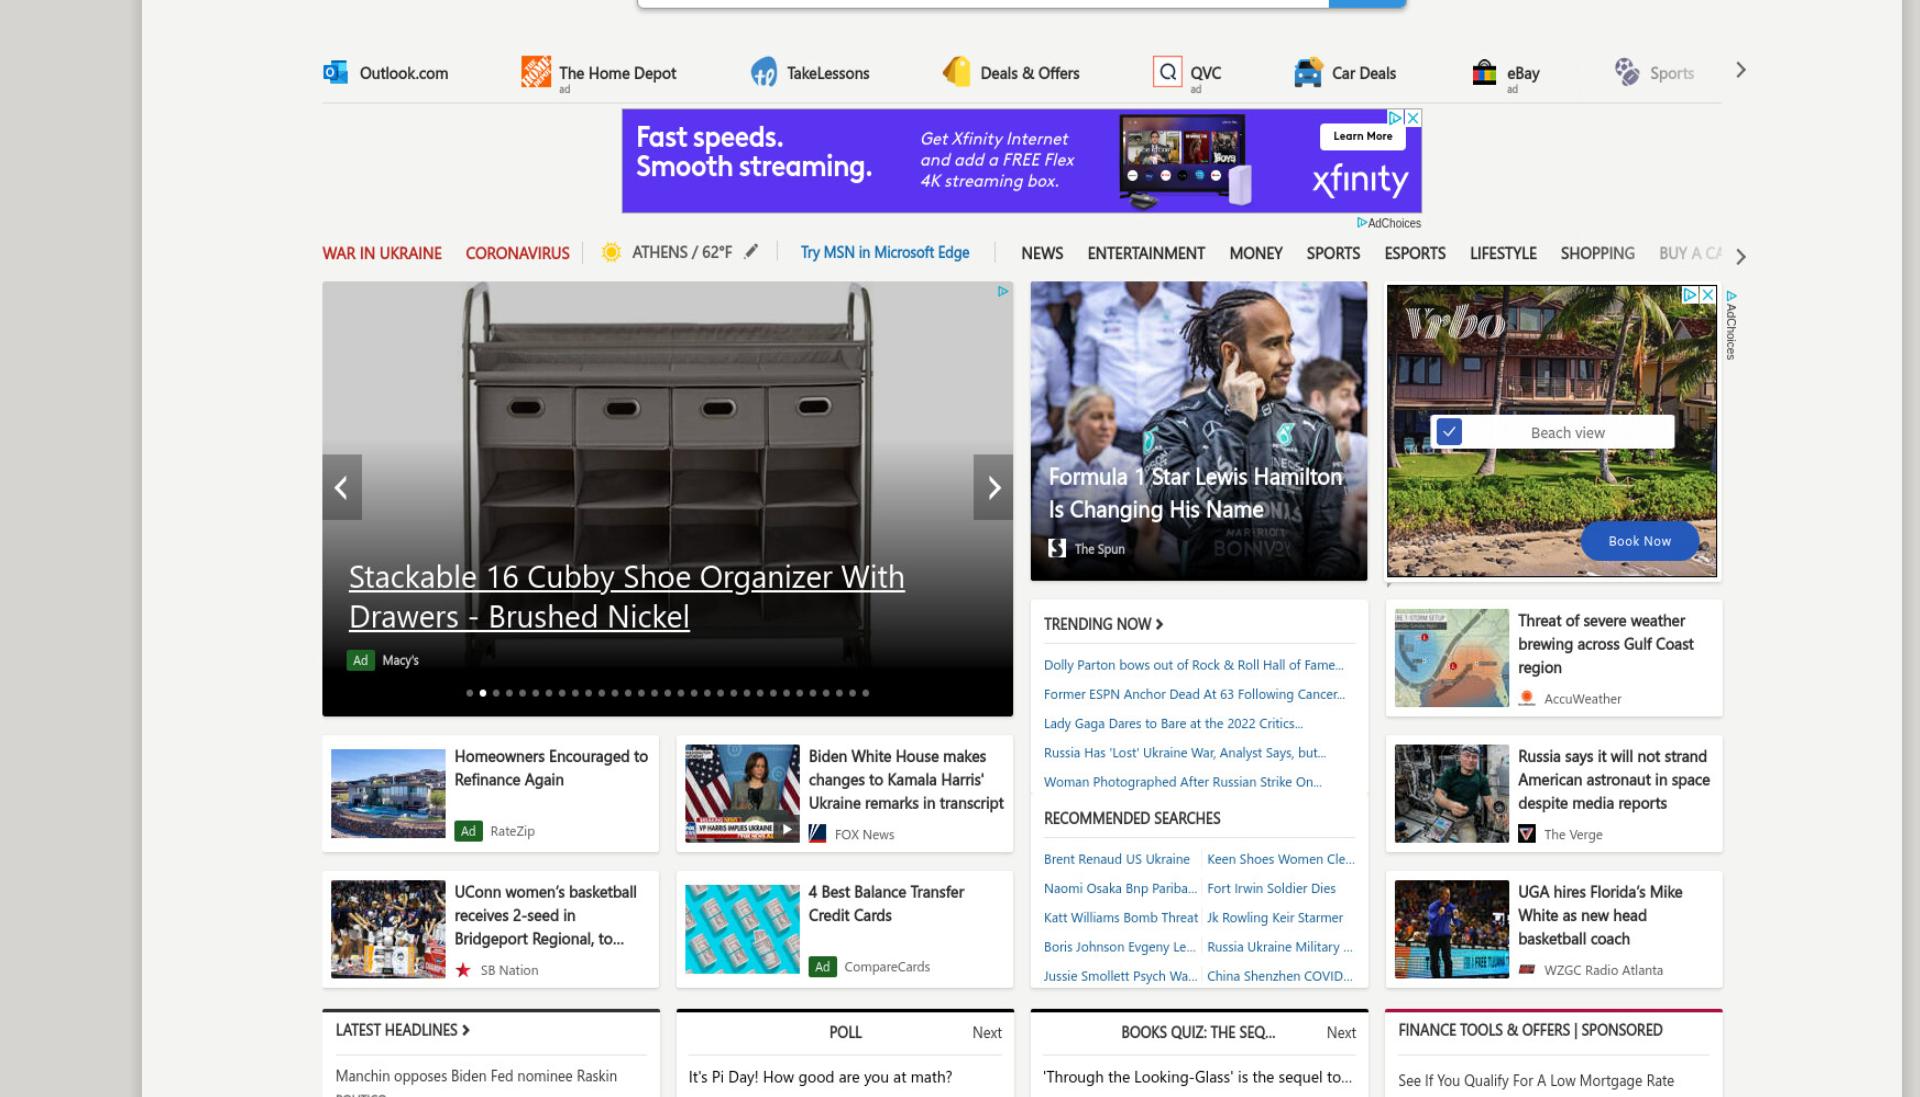Image resolution: width=1920 pixels, height=1097 pixels.
Task: Click Next in the BOOKS QUIZ card
Action: tap(1340, 1033)
